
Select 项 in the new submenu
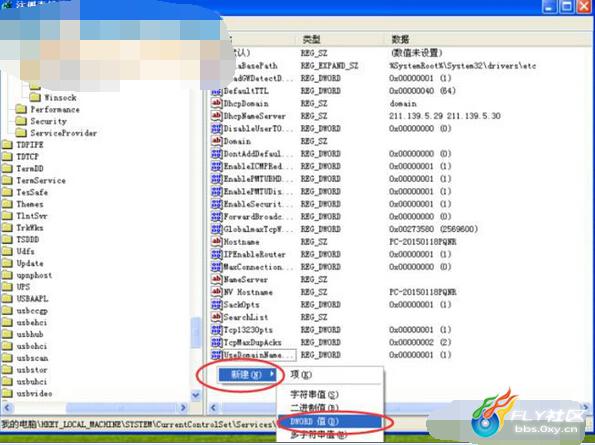[x=301, y=374]
